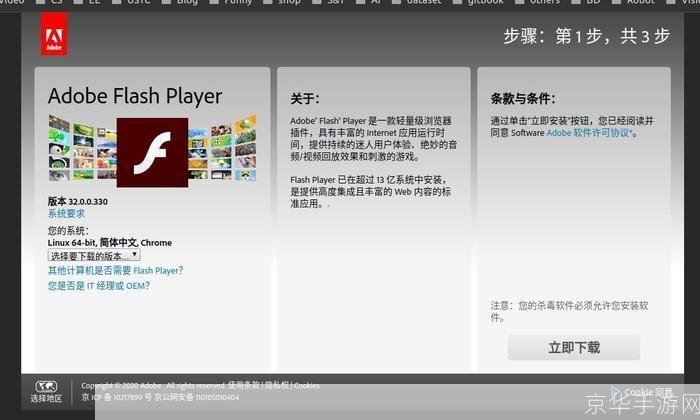Click the 立即下载 button
This screenshot has width=700, height=420.
[x=574, y=347]
